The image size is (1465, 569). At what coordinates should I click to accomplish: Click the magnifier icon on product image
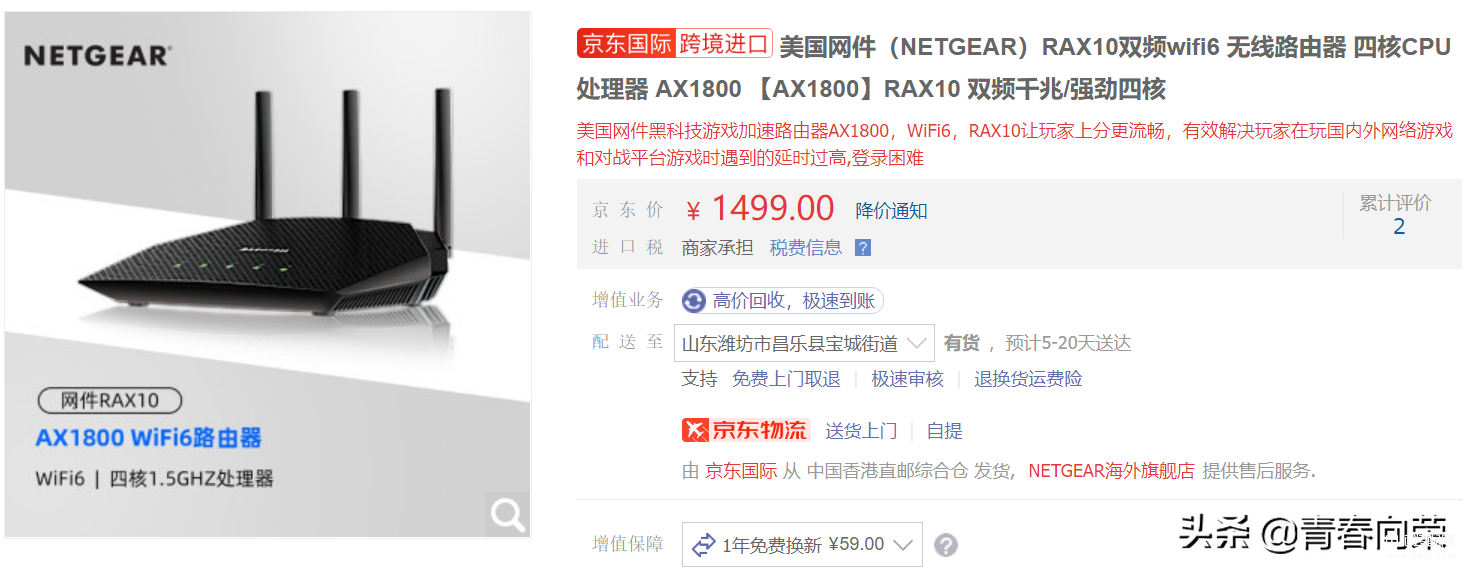[508, 514]
